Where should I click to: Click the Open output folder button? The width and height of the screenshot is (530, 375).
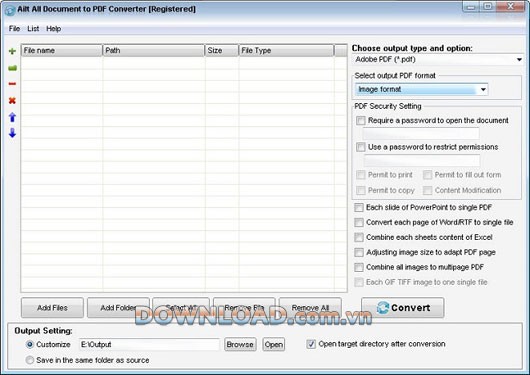(x=274, y=345)
